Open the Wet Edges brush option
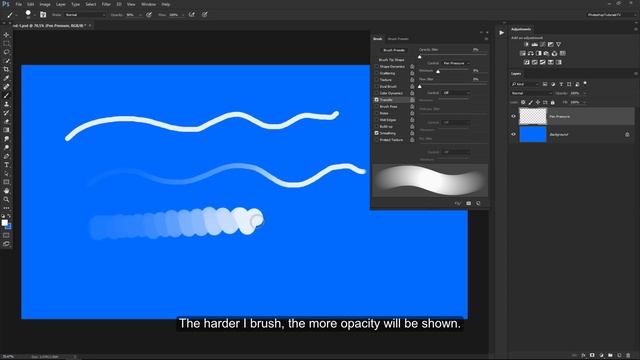 point(388,120)
